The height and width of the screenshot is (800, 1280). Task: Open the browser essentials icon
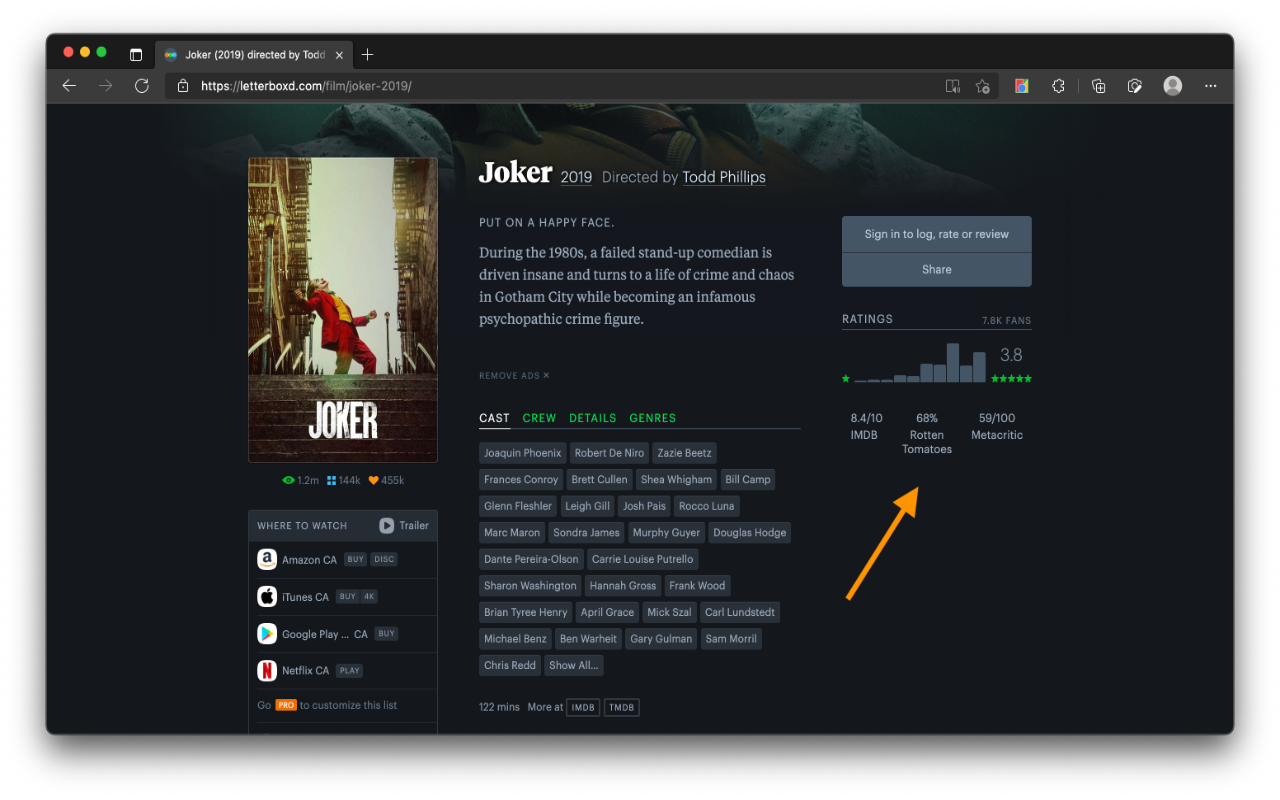(x=1134, y=86)
